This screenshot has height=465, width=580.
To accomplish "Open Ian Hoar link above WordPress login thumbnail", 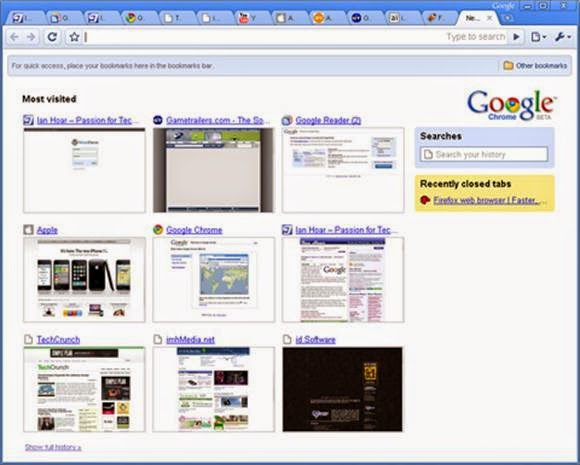I will click(x=88, y=120).
